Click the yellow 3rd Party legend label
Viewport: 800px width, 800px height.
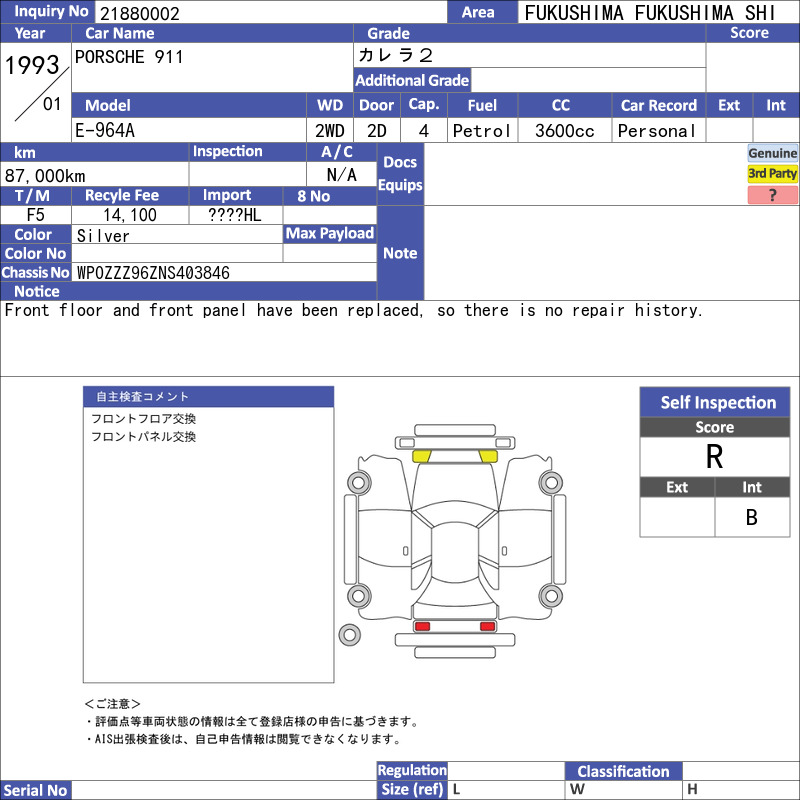pos(773,174)
